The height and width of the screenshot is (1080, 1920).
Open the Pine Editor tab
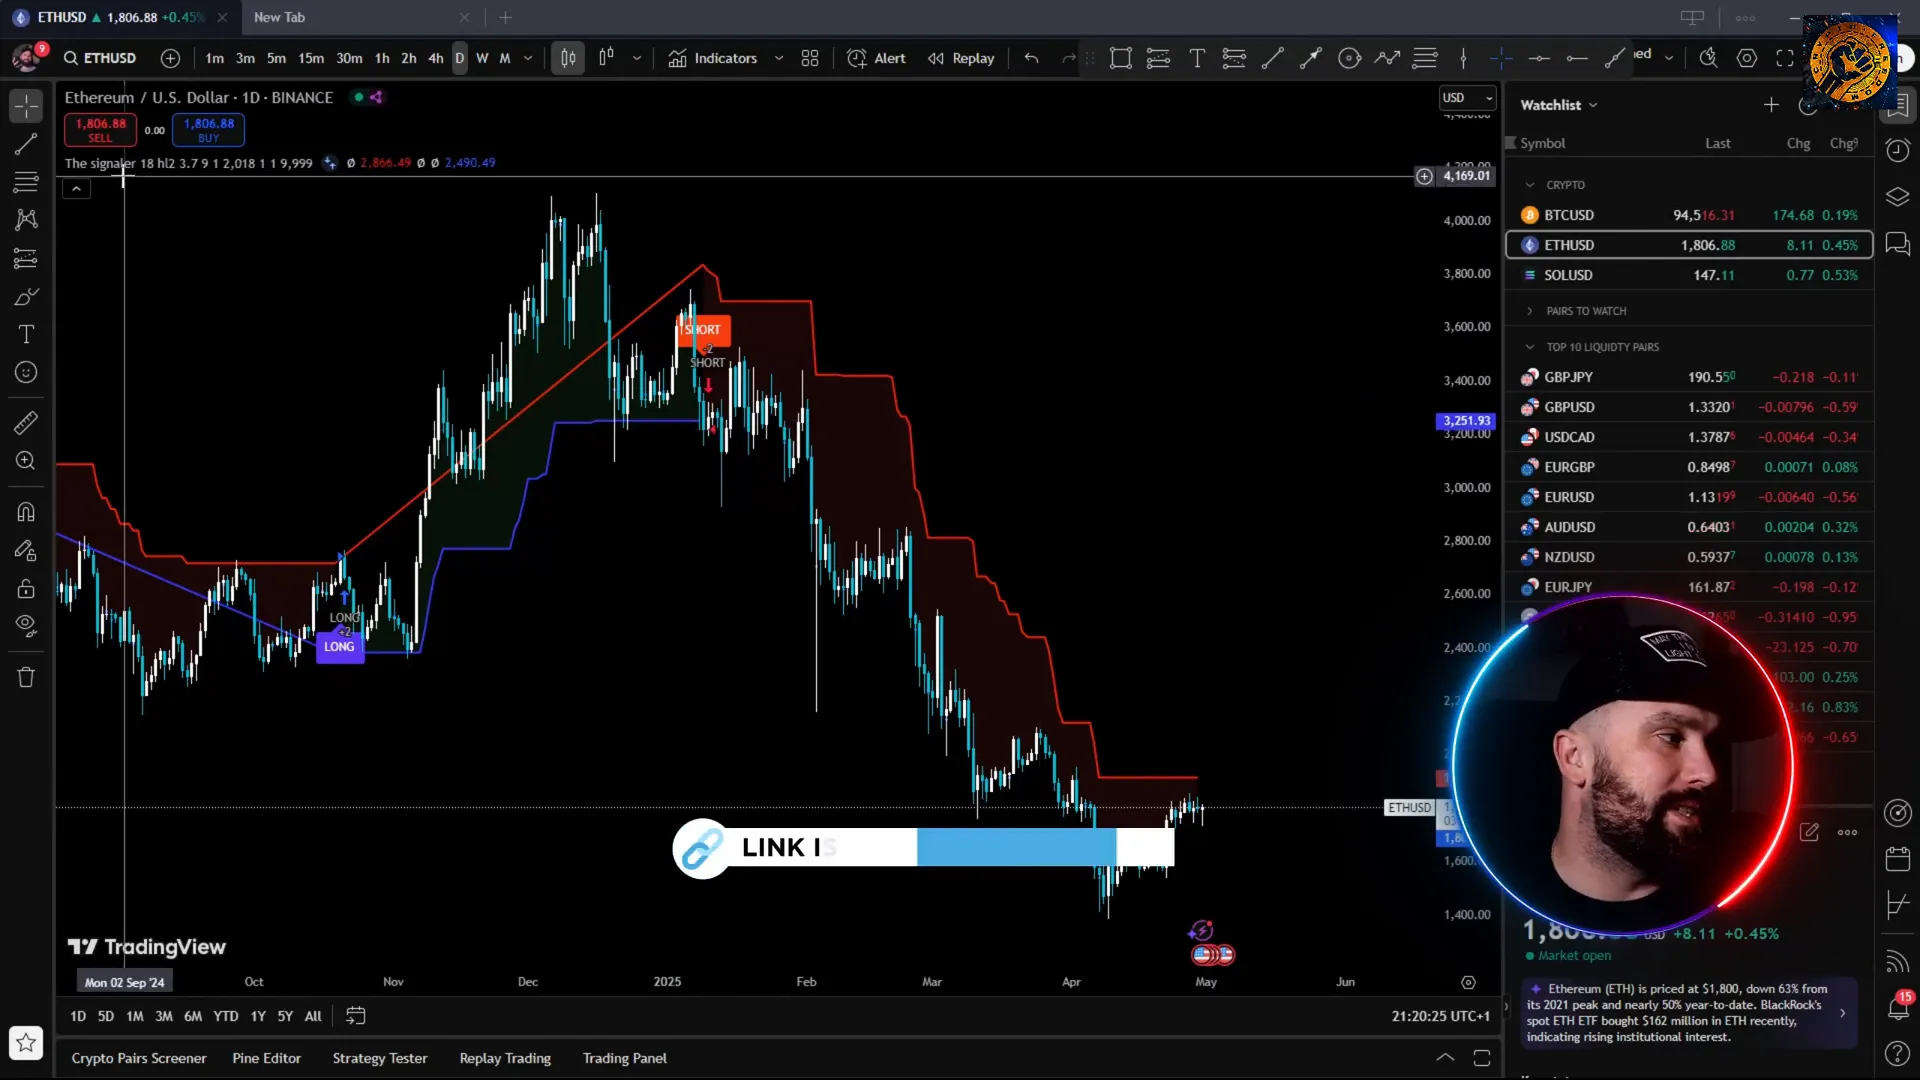click(x=266, y=1058)
